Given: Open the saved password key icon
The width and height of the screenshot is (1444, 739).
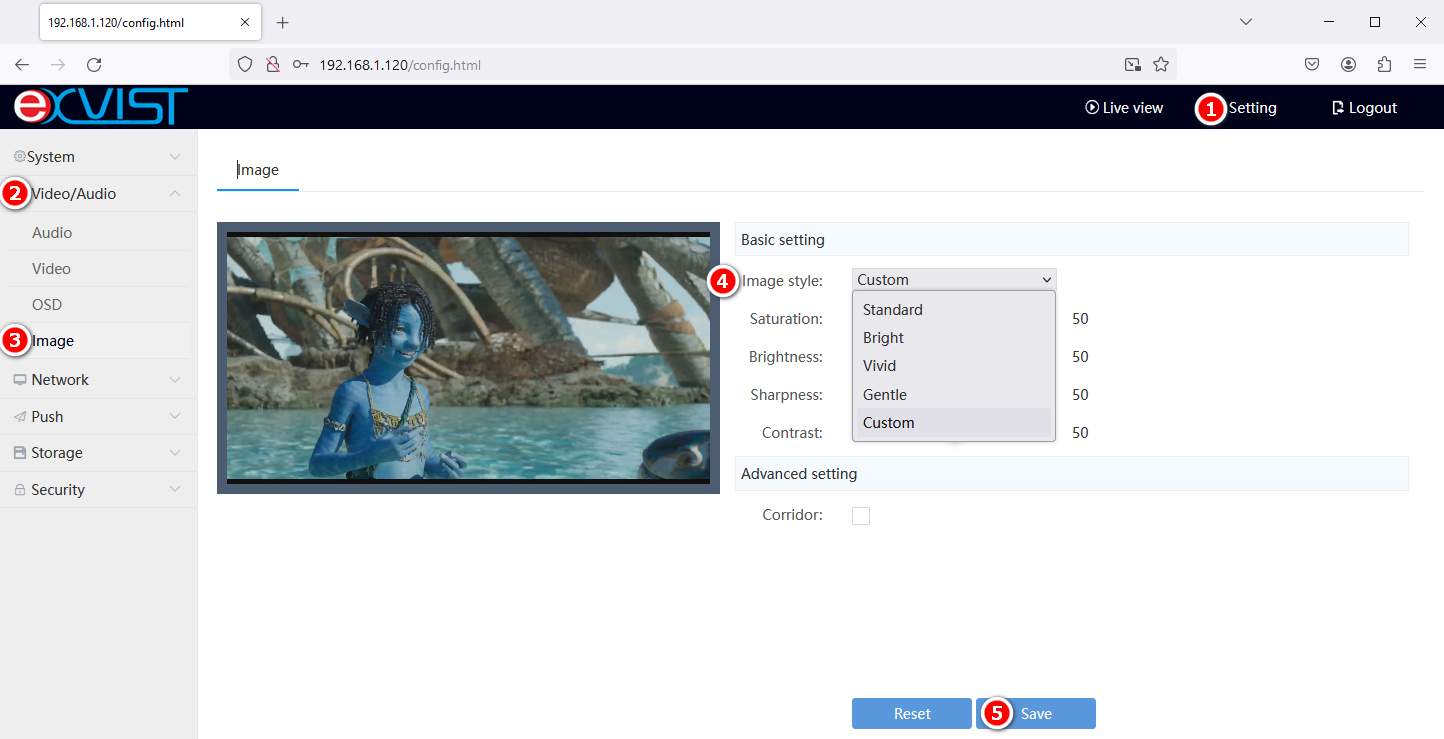Looking at the screenshot, I should [301, 64].
